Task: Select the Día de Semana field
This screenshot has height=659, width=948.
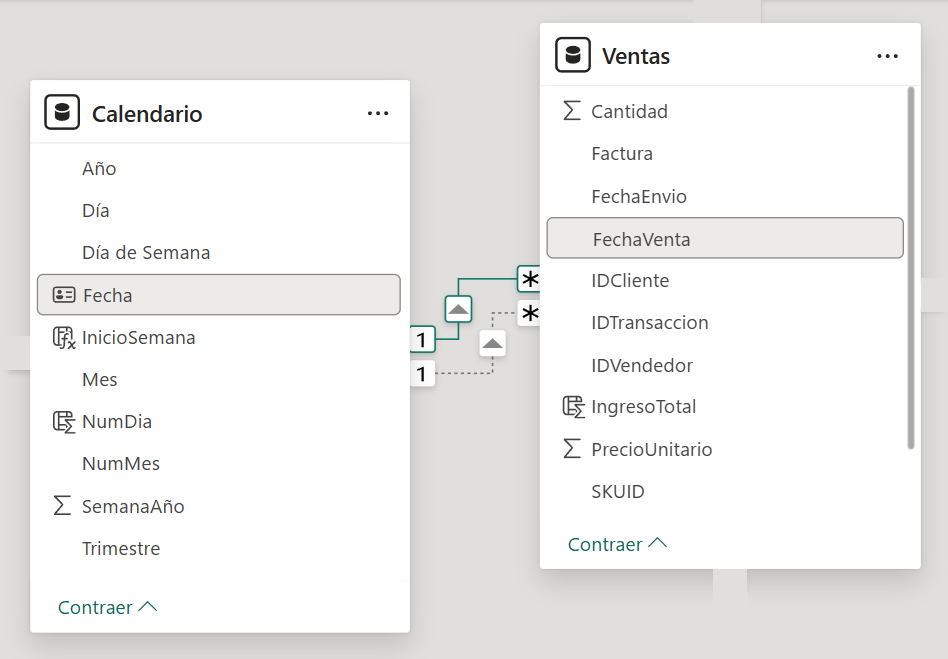Action: point(146,253)
